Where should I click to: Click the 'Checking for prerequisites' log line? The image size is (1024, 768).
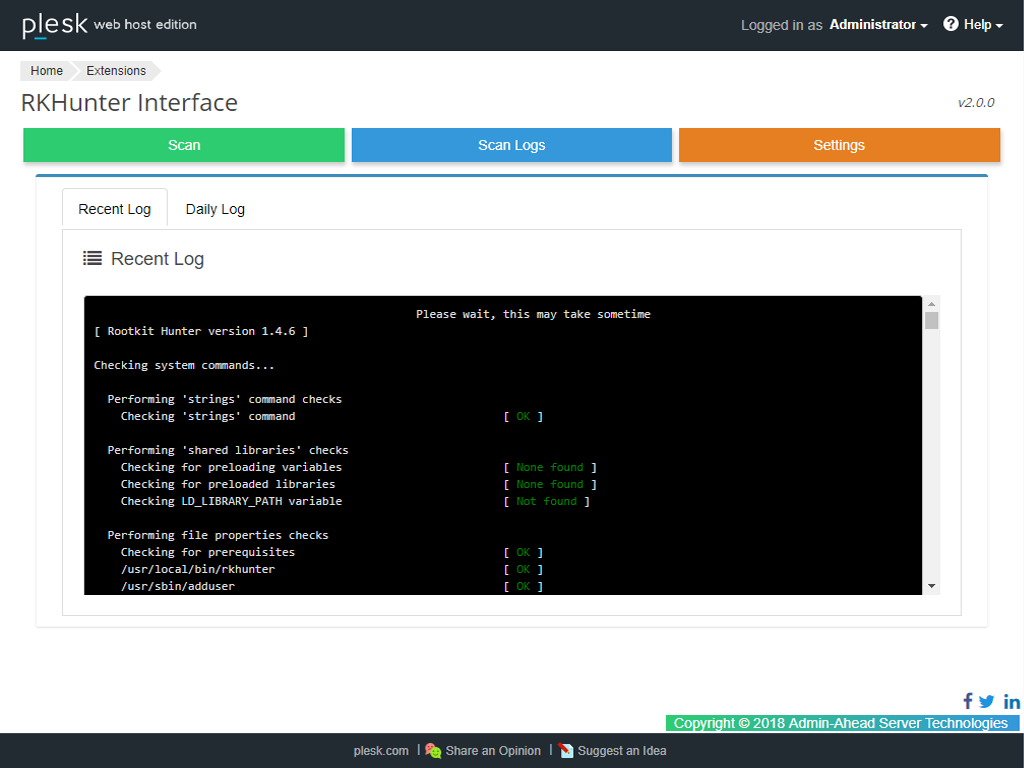click(x=208, y=552)
